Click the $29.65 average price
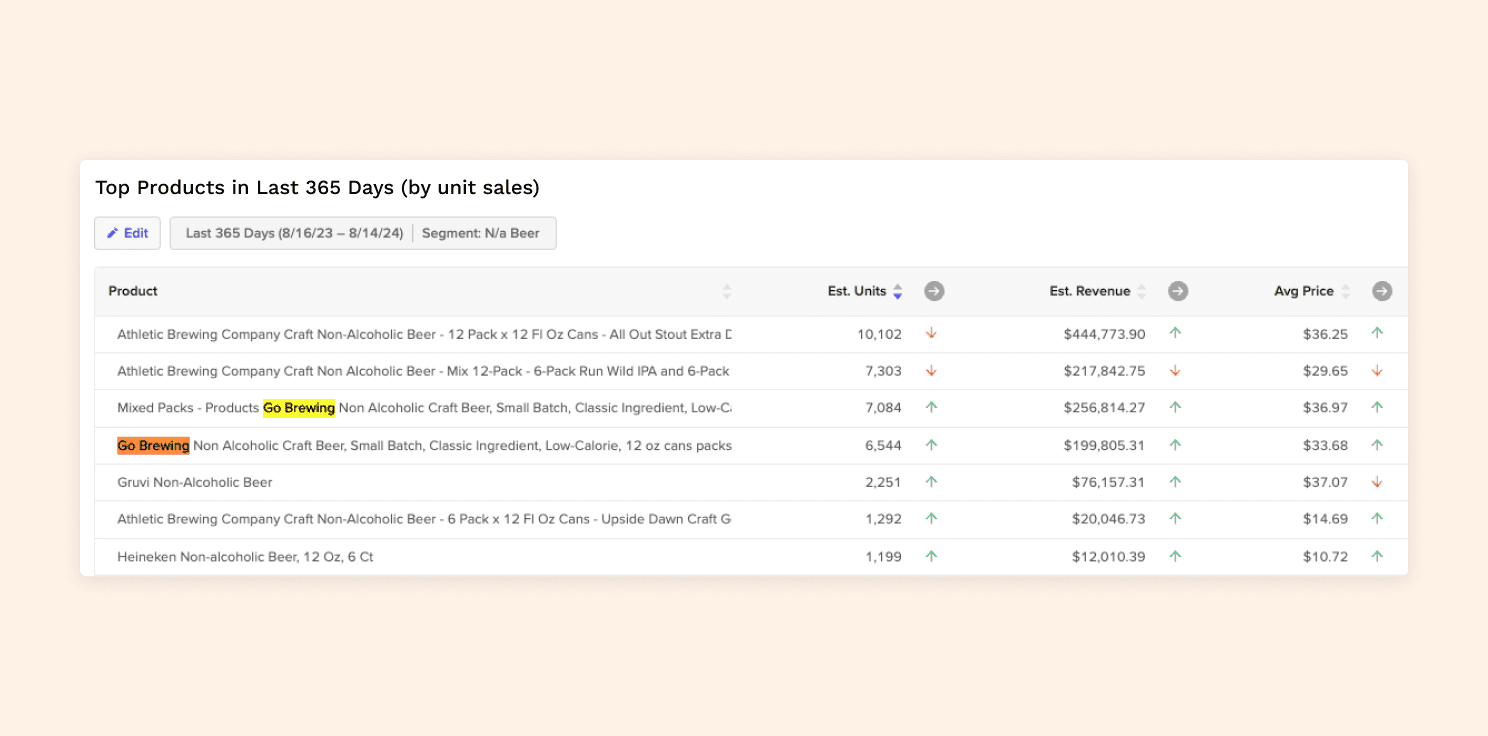The height and width of the screenshot is (736, 1488). point(1326,371)
